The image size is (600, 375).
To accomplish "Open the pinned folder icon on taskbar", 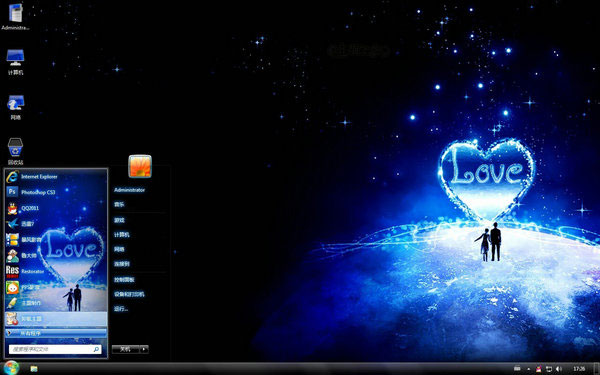I will [x=34, y=368].
